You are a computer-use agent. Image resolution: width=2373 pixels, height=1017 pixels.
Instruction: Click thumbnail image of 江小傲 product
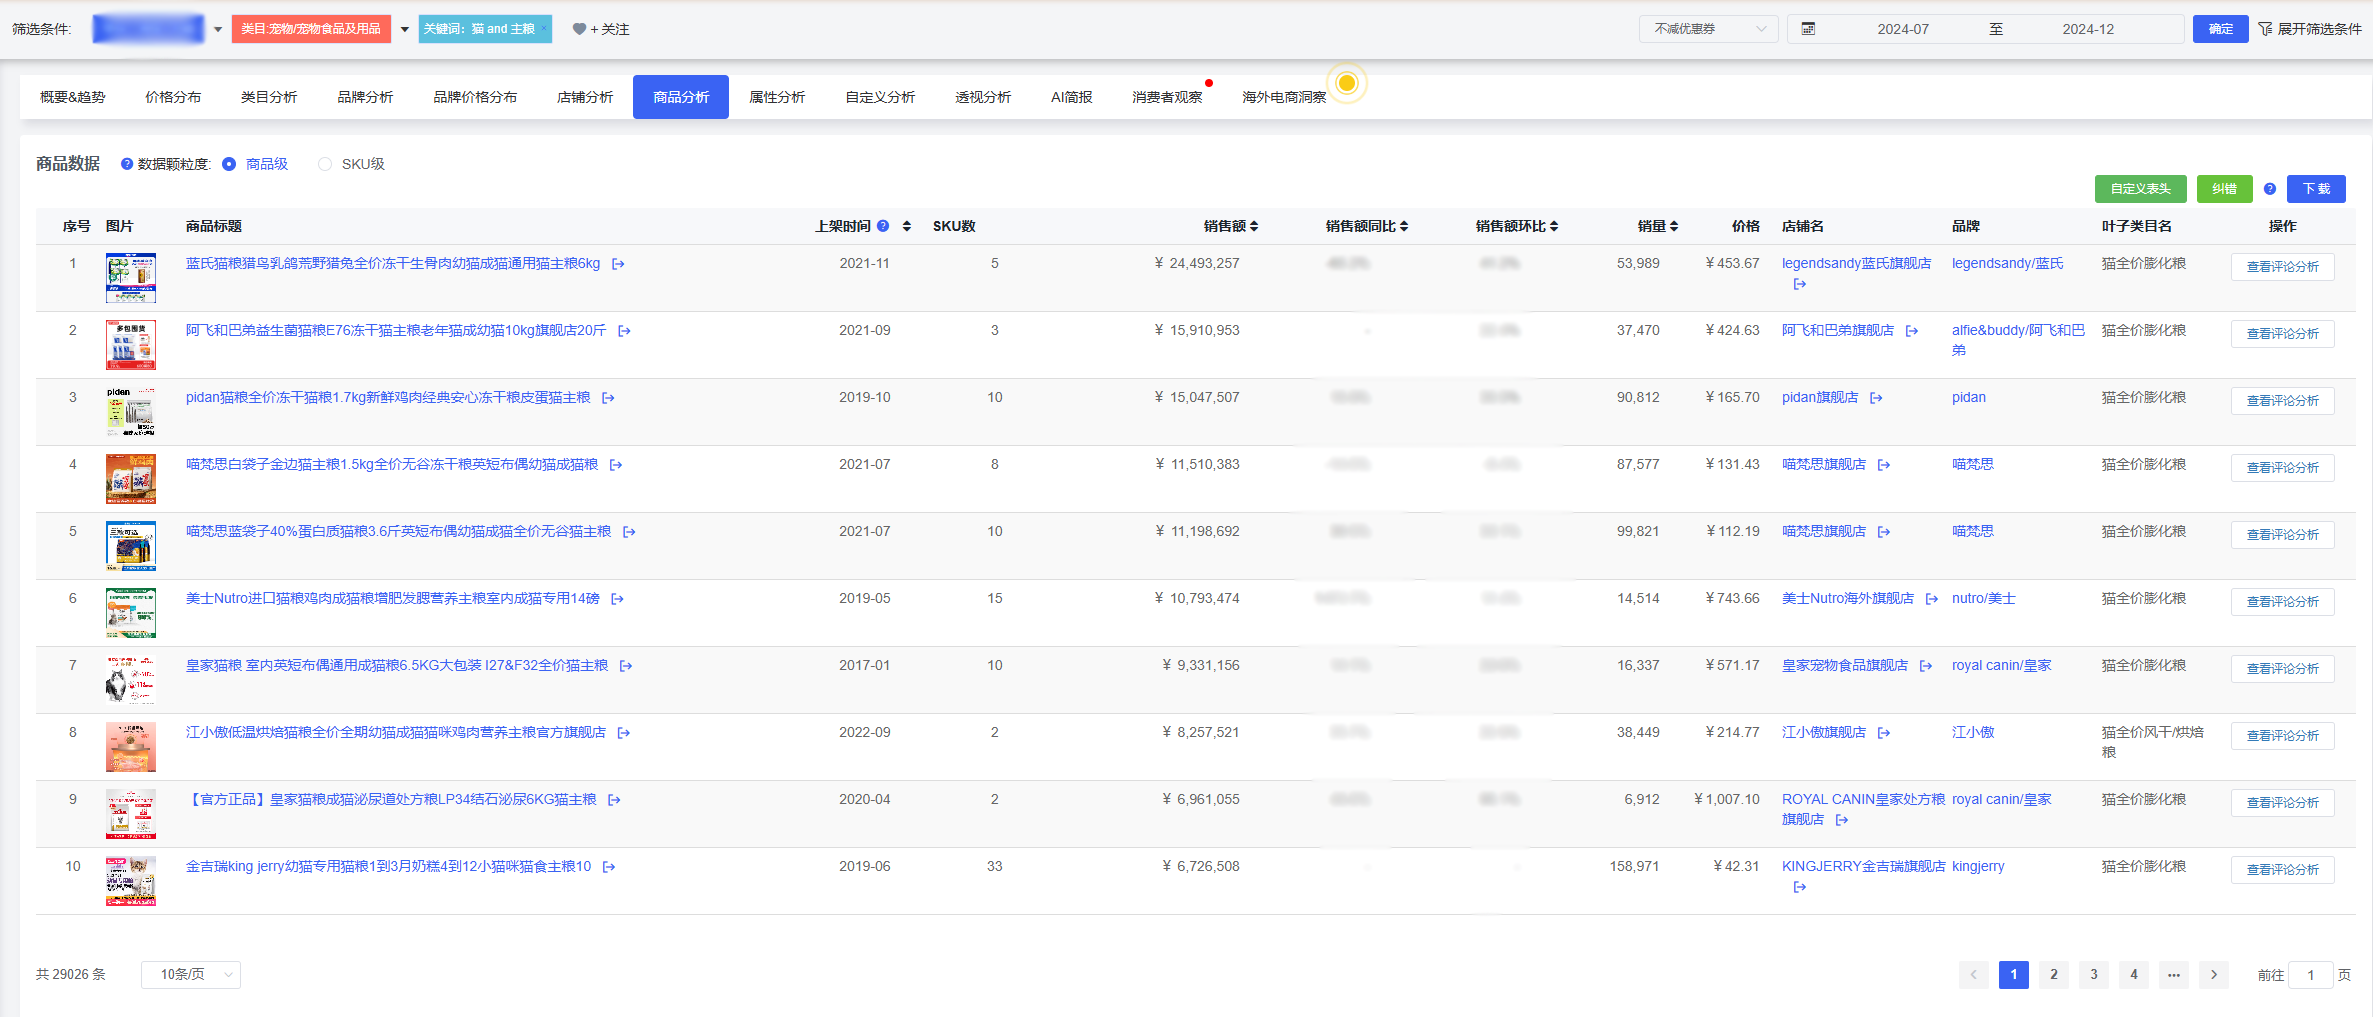click(131, 747)
